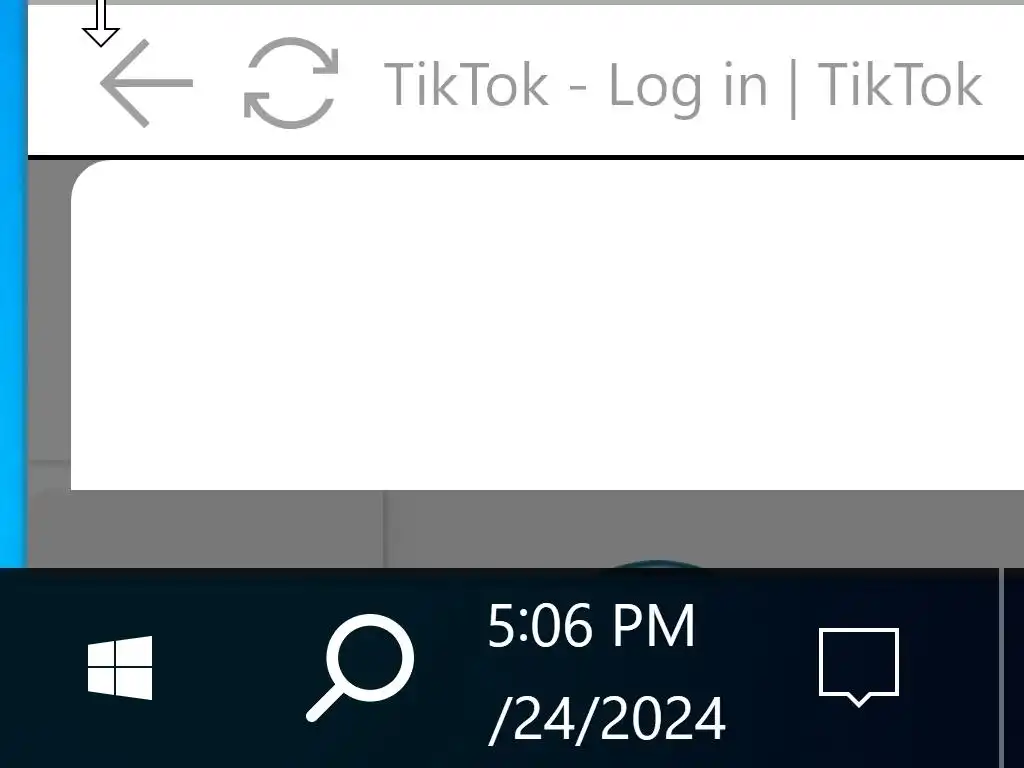Open taskbar search magnifier
This screenshot has width=1024, height=768.
point(360,667)
